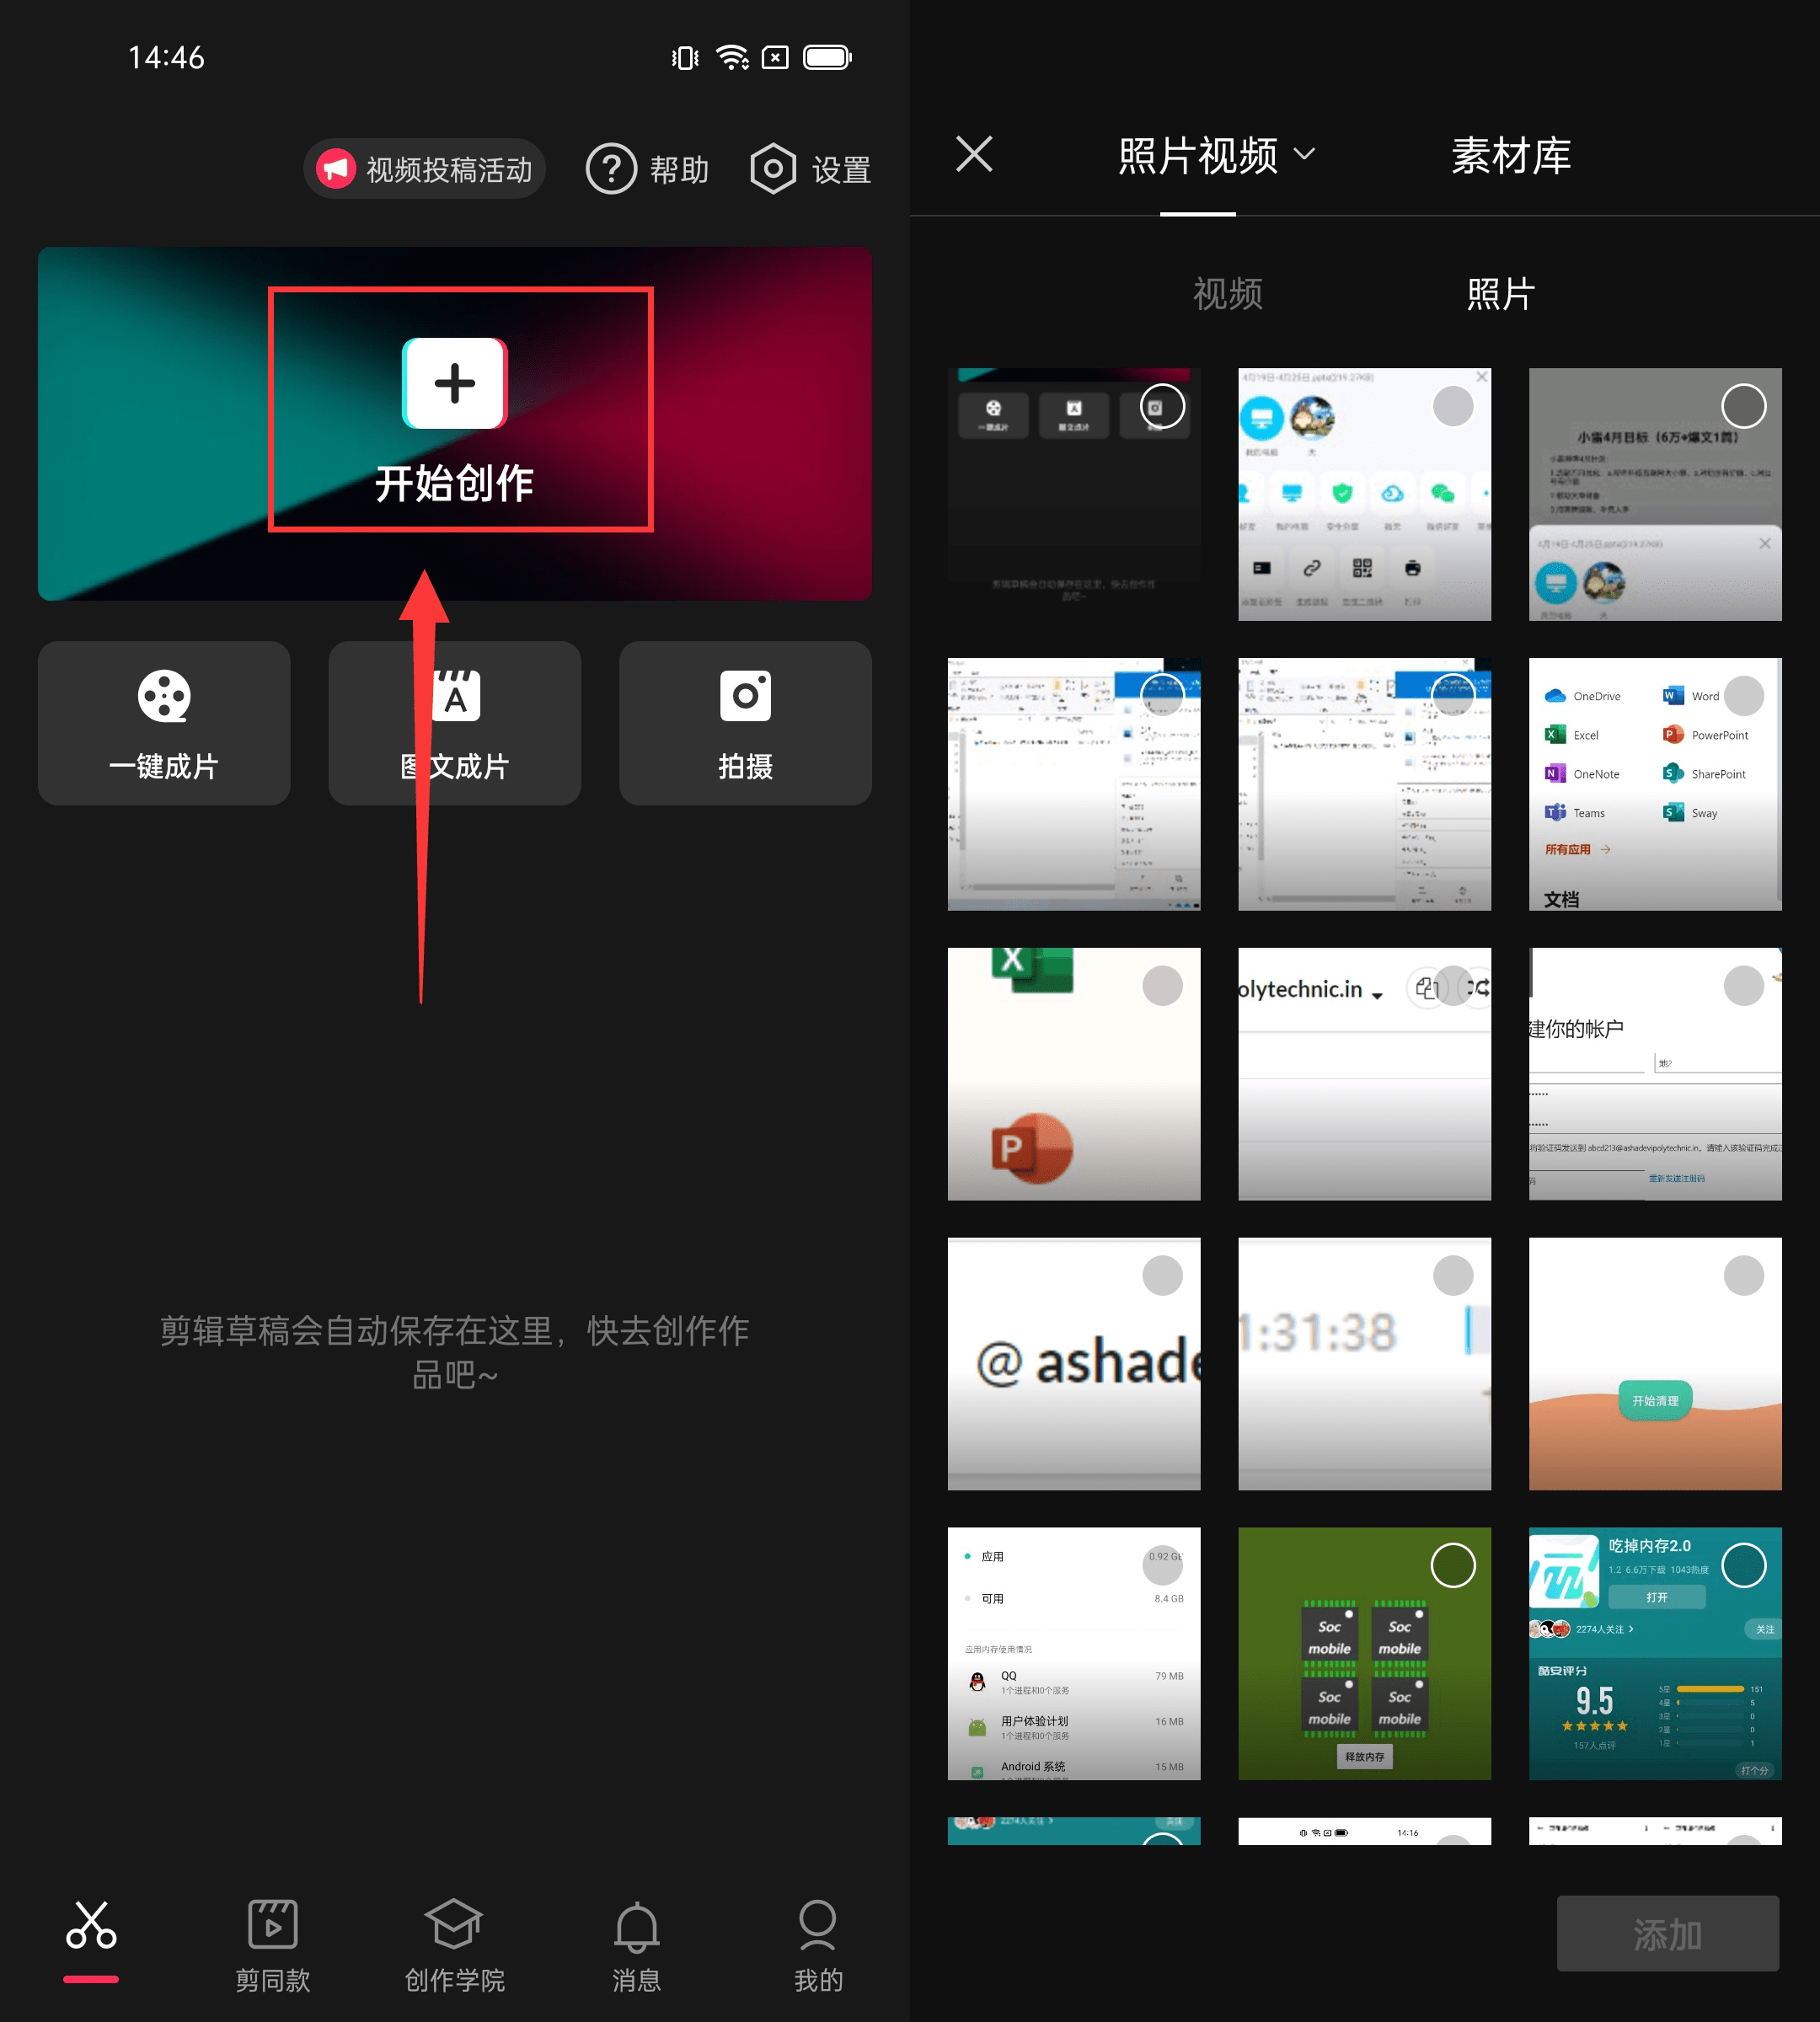Screen dimensions: 1820x2022
Task: Select 图文成片 button
Action: click(455, 723)
